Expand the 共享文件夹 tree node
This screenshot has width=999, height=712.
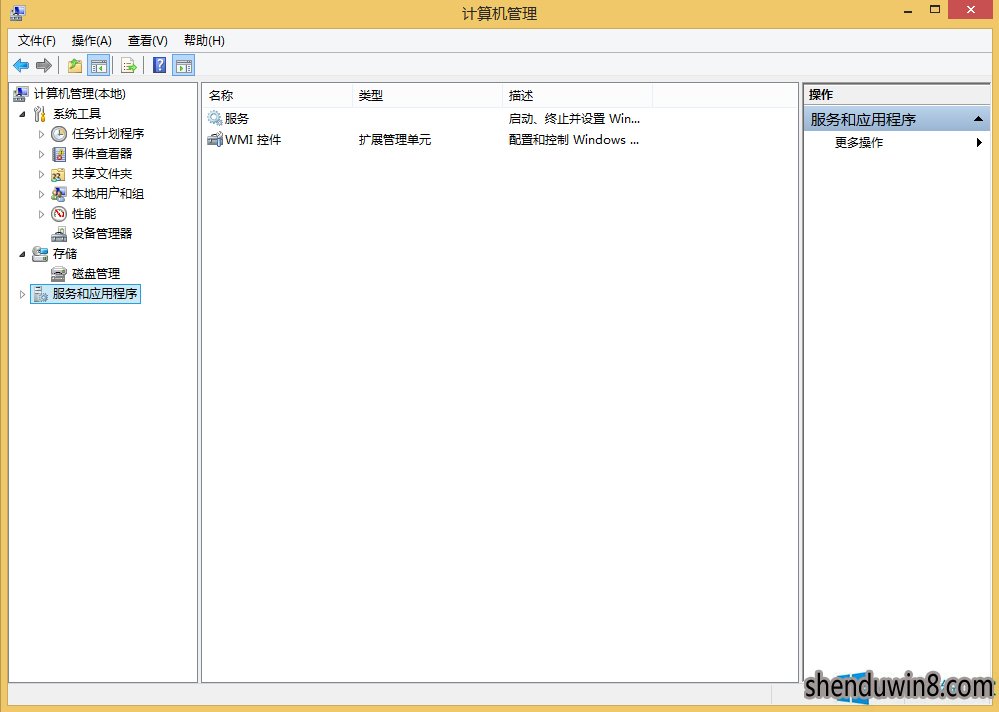41,174
